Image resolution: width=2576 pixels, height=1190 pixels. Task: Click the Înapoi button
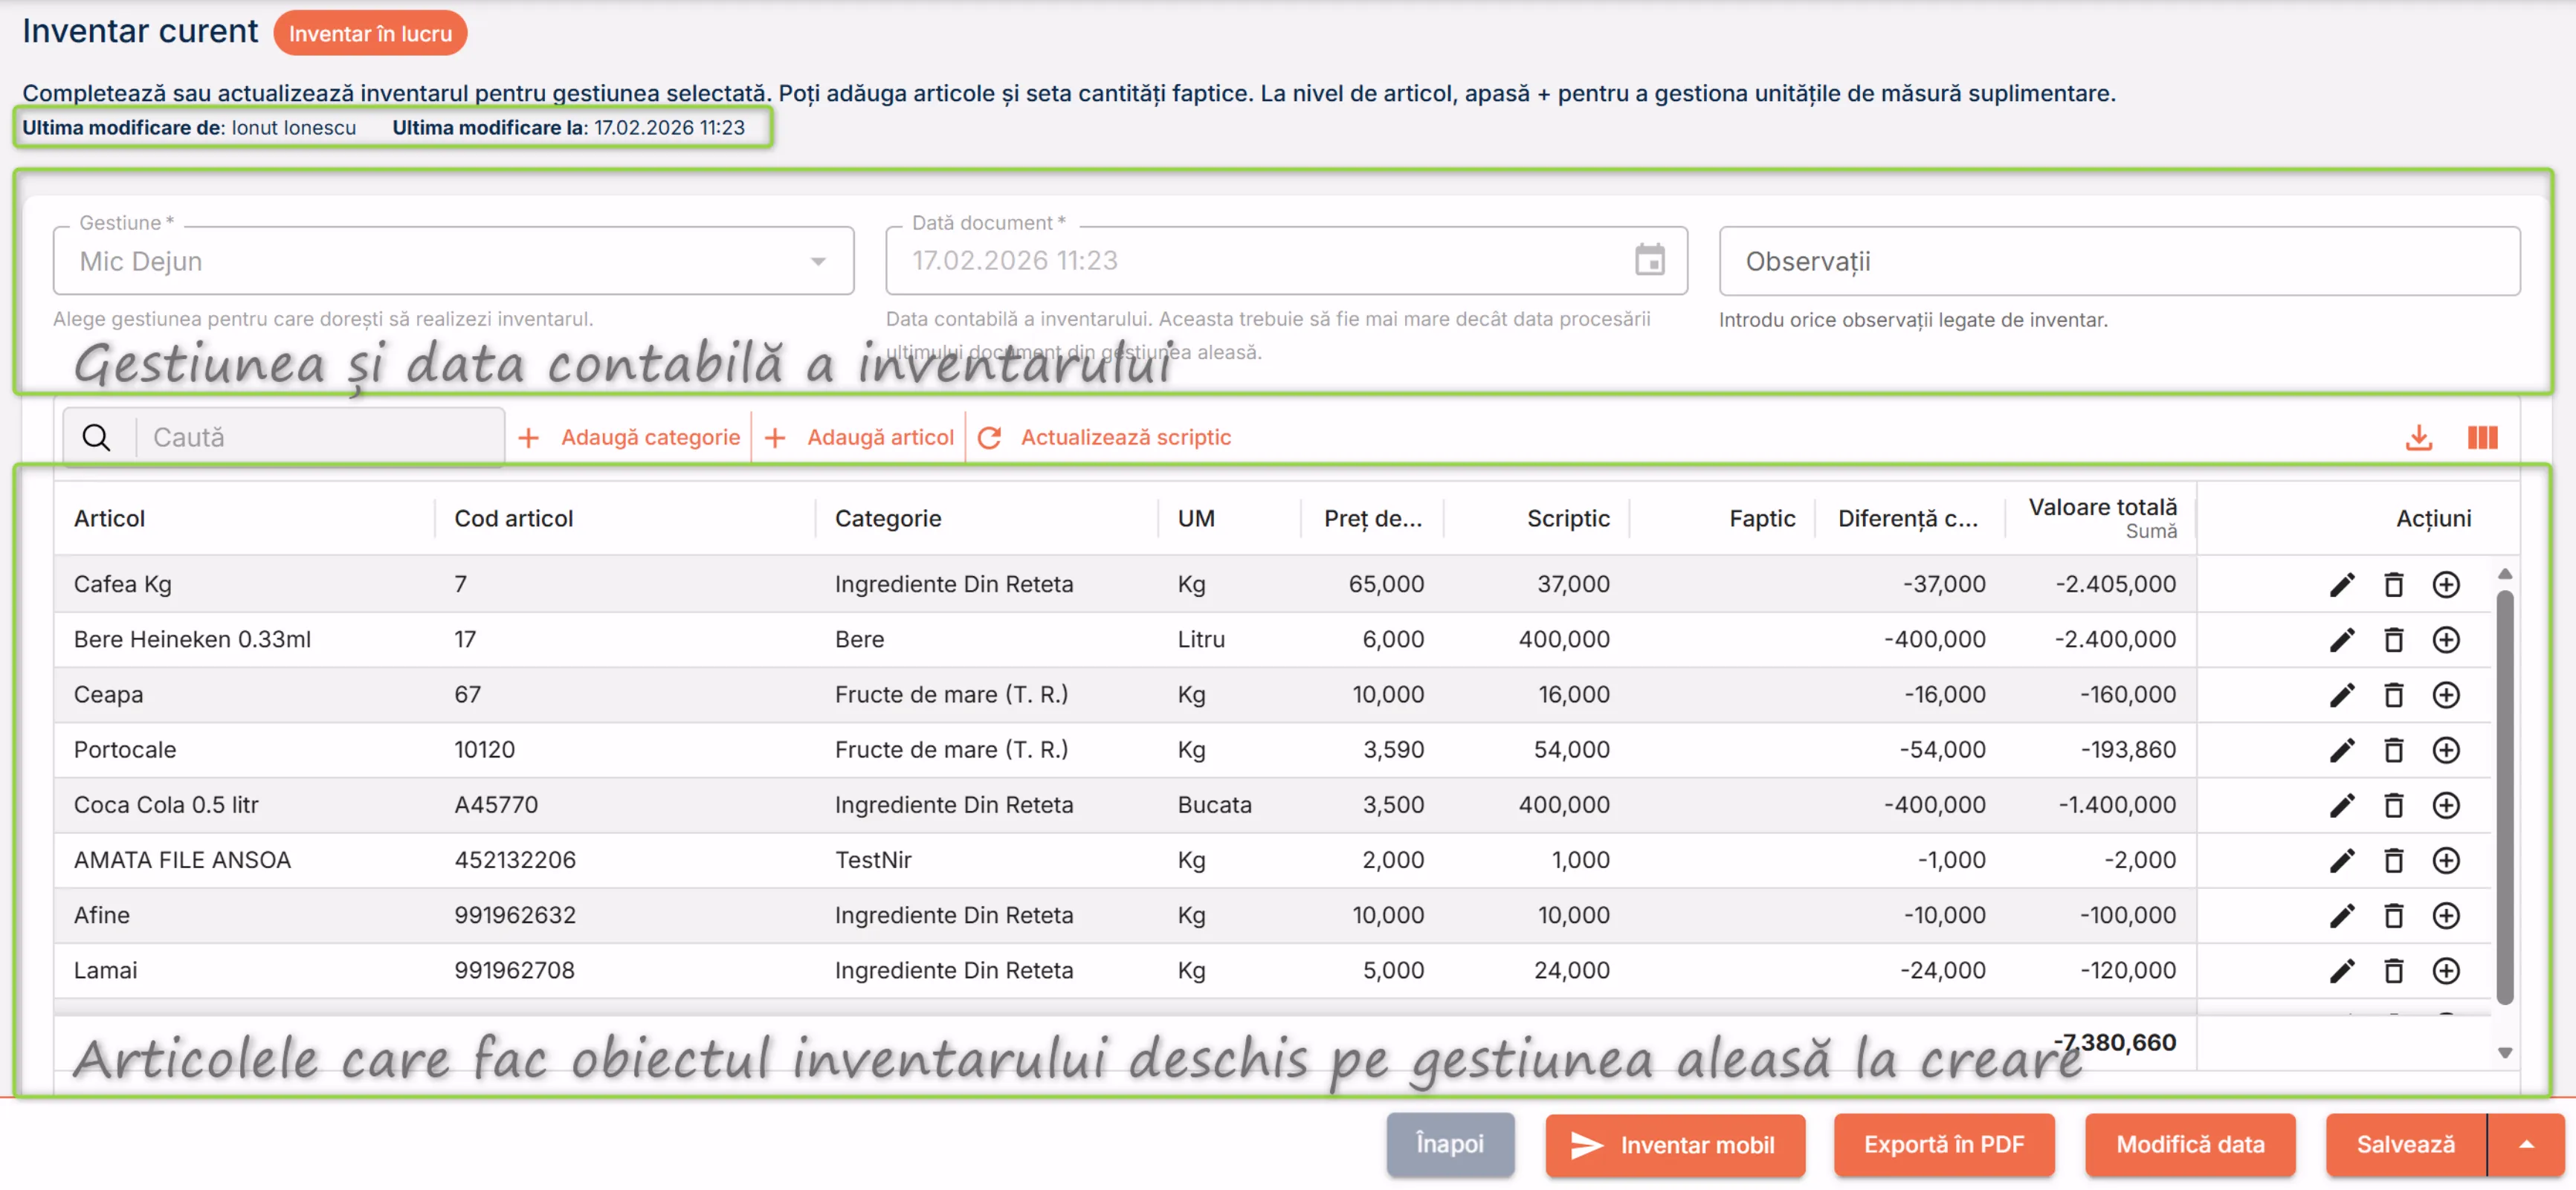click(1450, 1144)
